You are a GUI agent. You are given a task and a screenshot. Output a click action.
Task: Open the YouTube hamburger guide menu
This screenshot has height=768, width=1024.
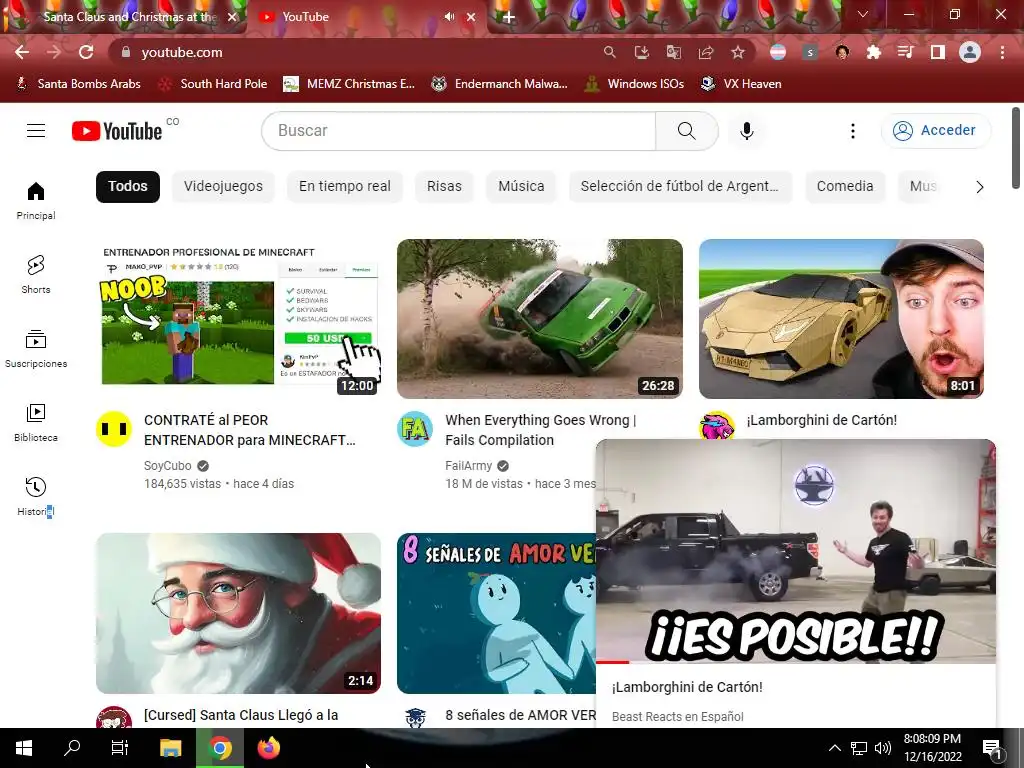pos(36,131)
